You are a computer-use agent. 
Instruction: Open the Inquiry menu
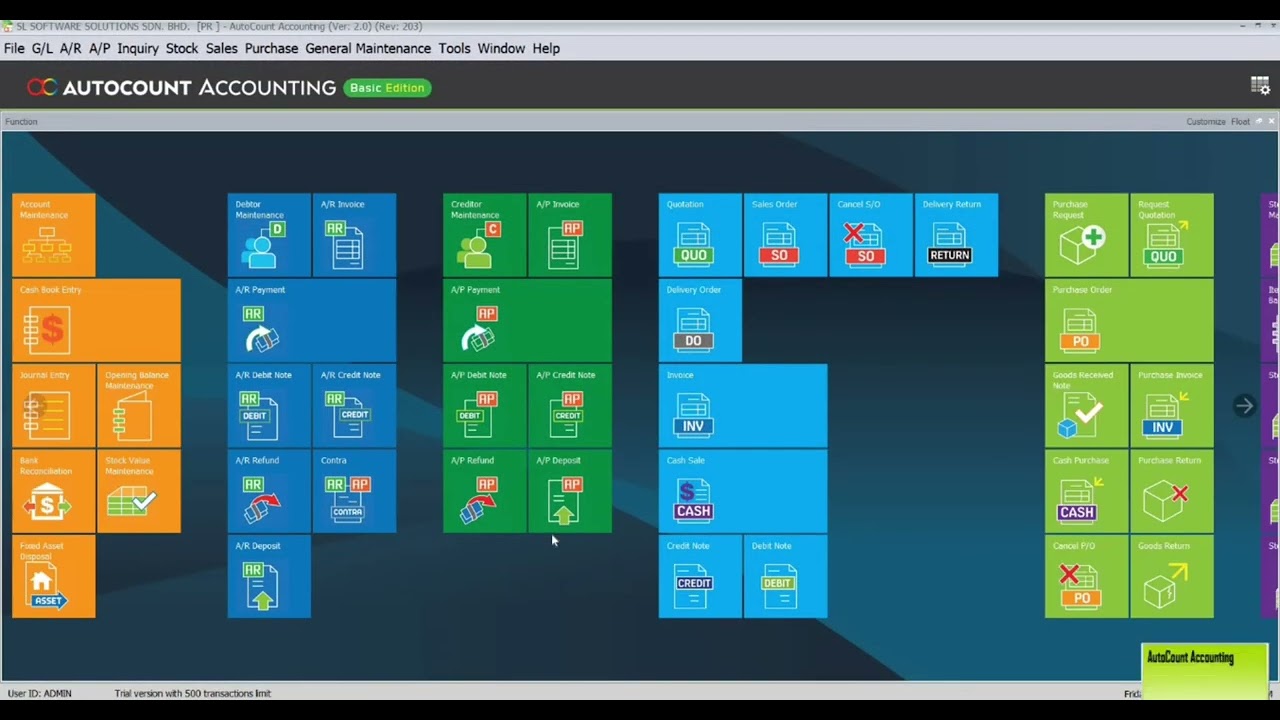tap(138, 48)
